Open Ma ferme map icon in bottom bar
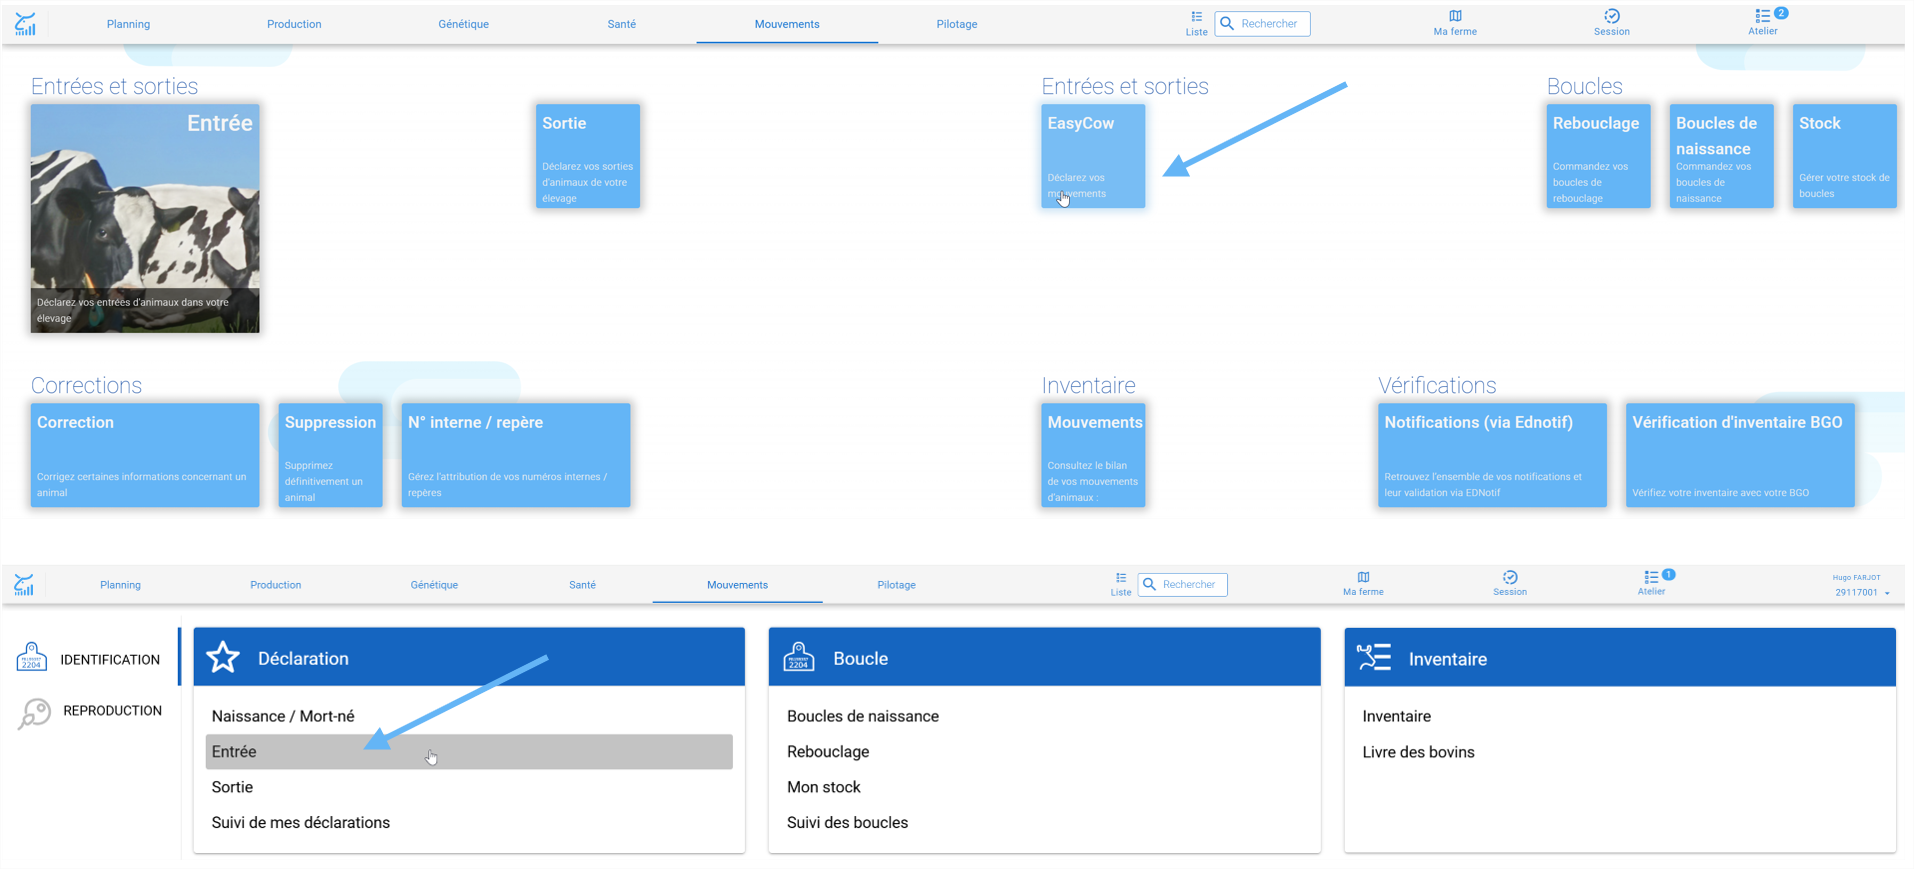 click(1363, 584)
